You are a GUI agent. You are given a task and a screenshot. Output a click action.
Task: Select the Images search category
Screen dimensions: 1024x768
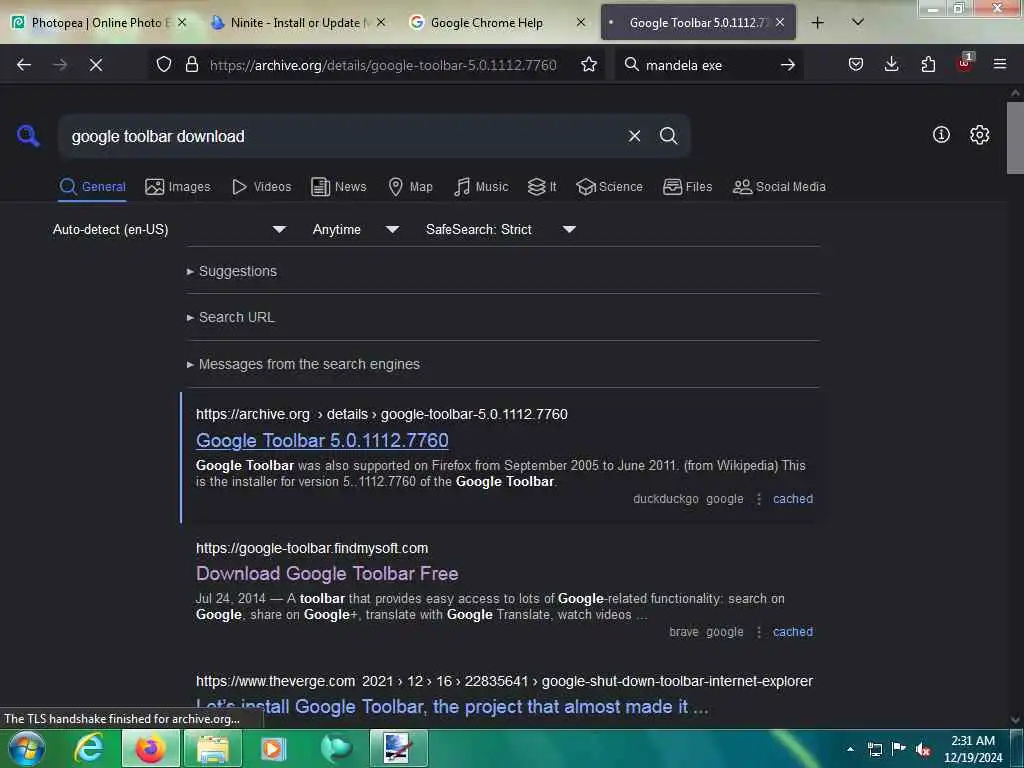[178, 187]
